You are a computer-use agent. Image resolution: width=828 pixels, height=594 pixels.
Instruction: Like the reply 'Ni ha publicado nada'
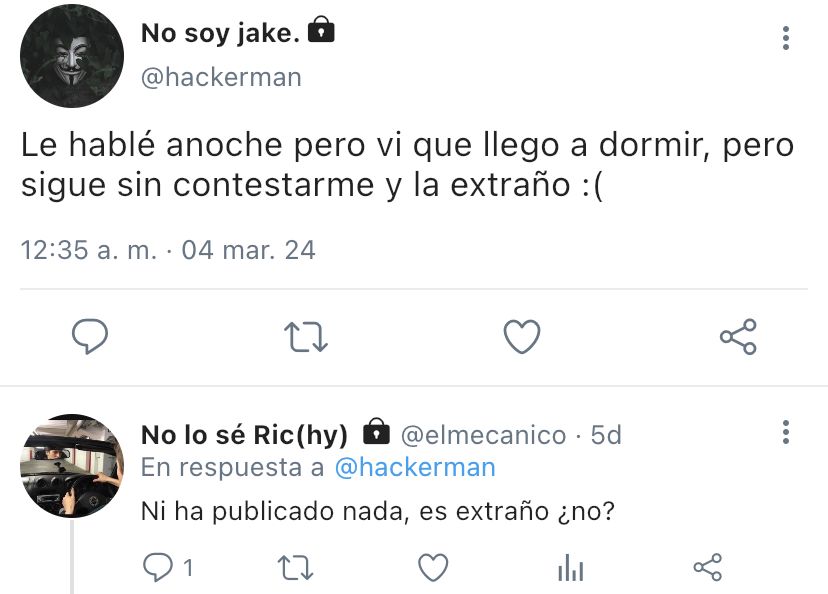(x=433, y=568)
